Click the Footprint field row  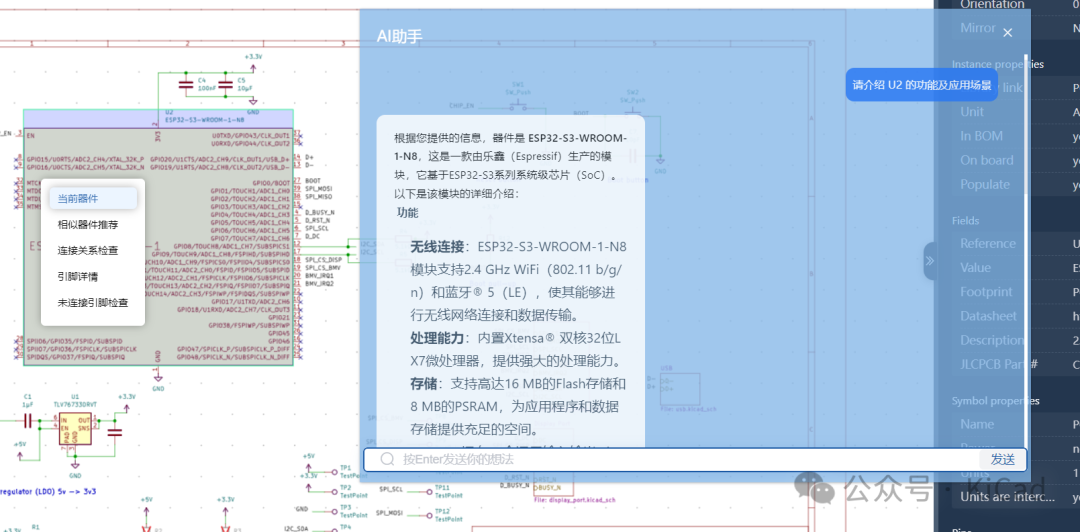tap(1016, 291)
